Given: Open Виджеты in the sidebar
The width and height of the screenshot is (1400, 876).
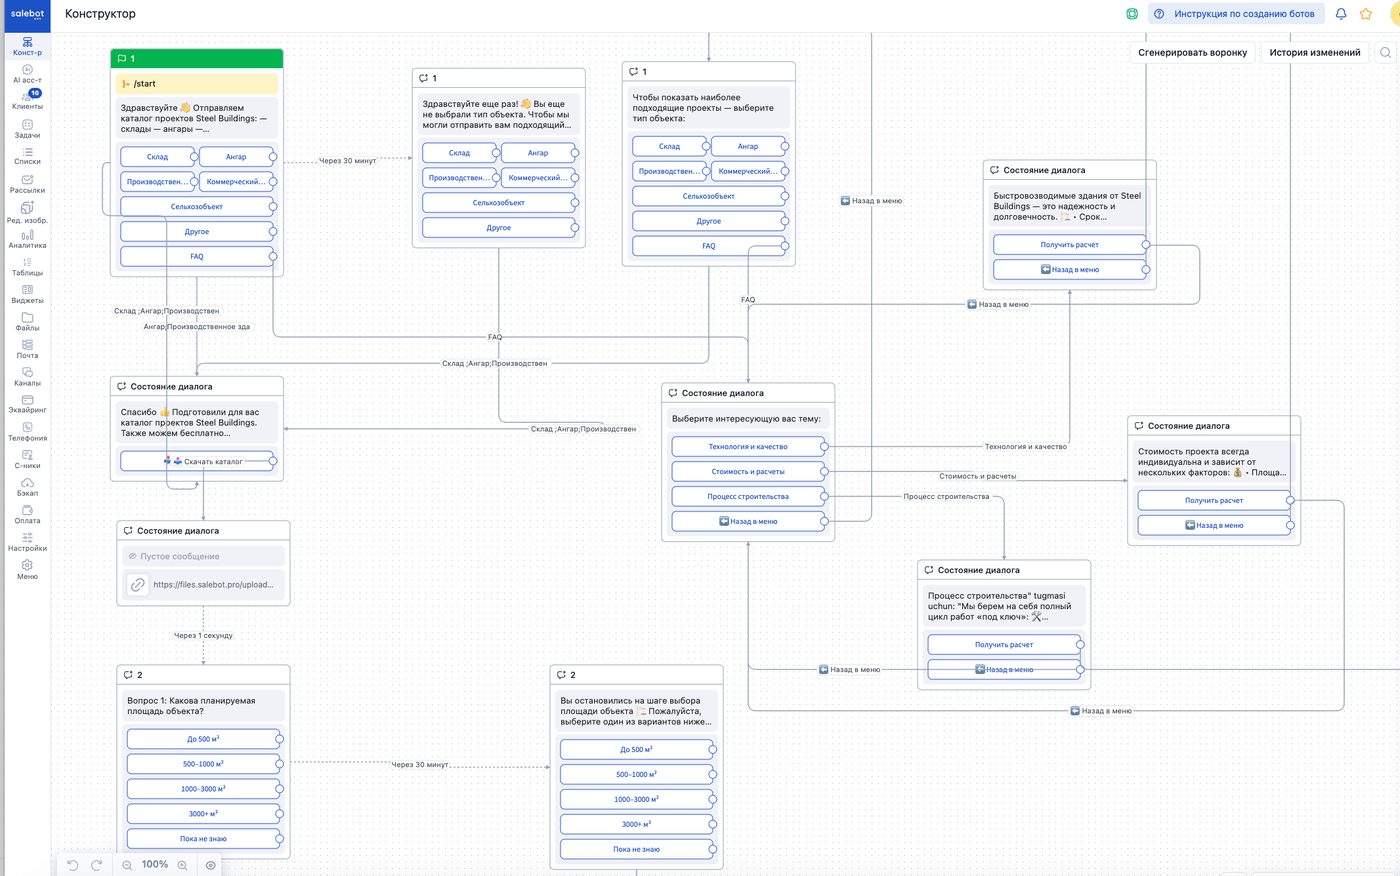Looking at the screenshot, I should [27, 294].
